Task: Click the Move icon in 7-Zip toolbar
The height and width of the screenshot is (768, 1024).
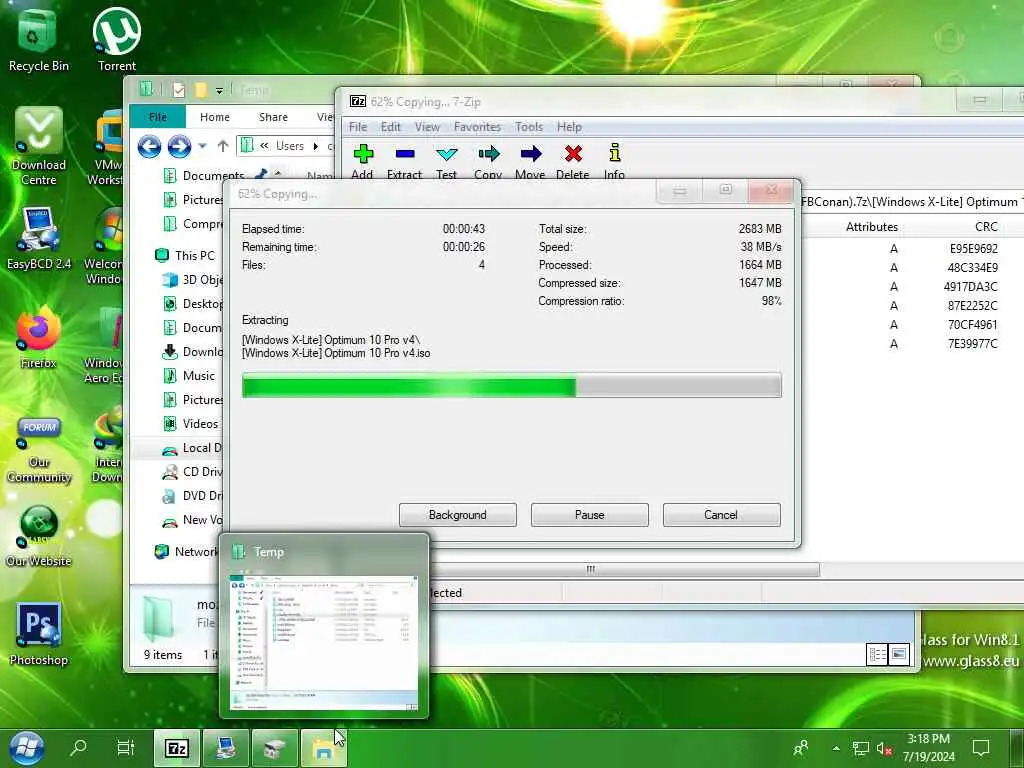Action: click(x=530, y=154)
